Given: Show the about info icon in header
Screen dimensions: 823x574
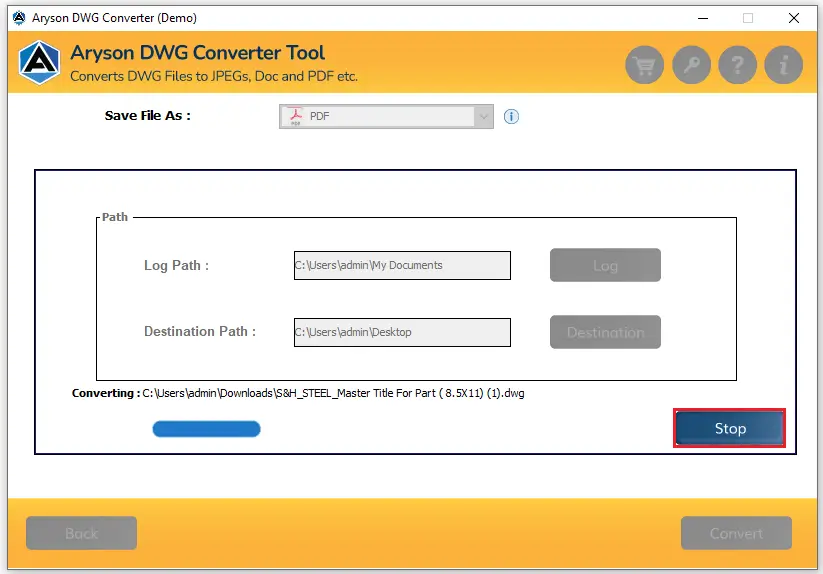Looking at the screenshot, I should (x=784, y=65).
